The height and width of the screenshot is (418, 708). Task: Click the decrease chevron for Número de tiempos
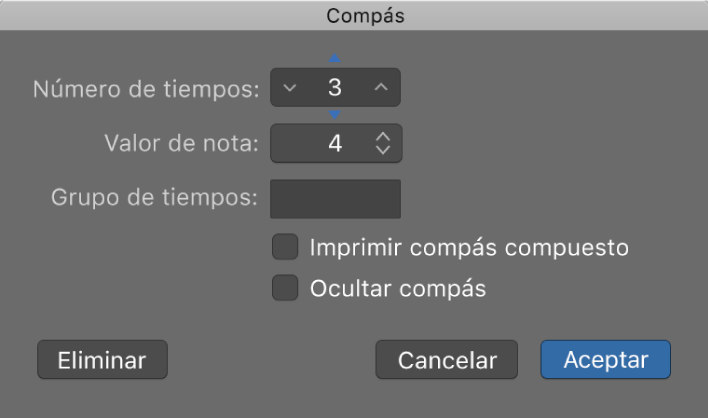[x=290, y=88]
